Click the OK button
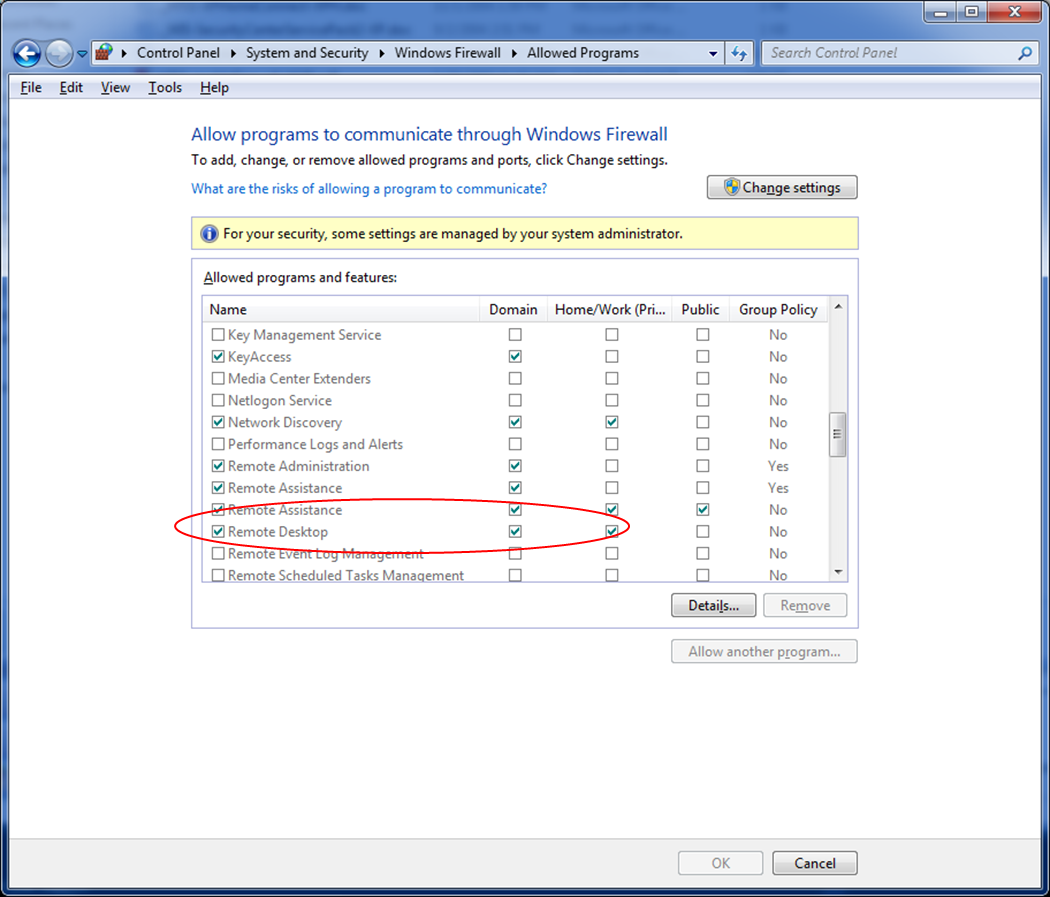The image size is (1050, 897). click(721, 863)
